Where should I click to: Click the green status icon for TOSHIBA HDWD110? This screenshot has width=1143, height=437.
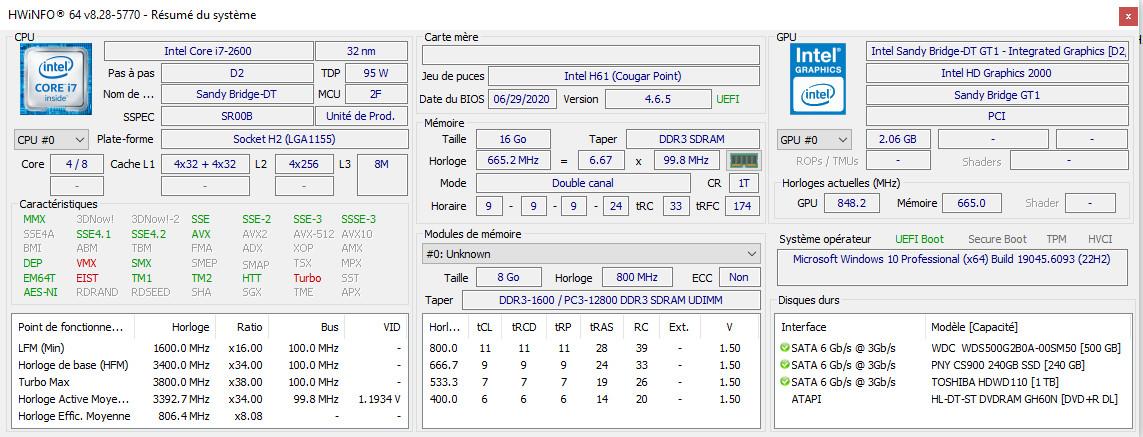784,382
